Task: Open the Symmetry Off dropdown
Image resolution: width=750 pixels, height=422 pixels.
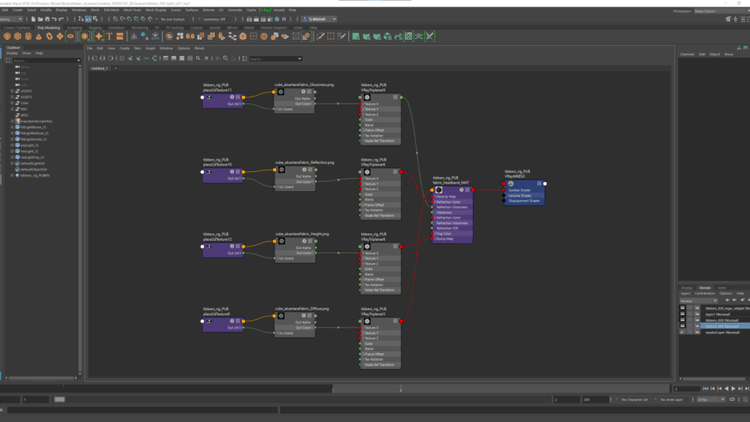Action: (215, 19)
